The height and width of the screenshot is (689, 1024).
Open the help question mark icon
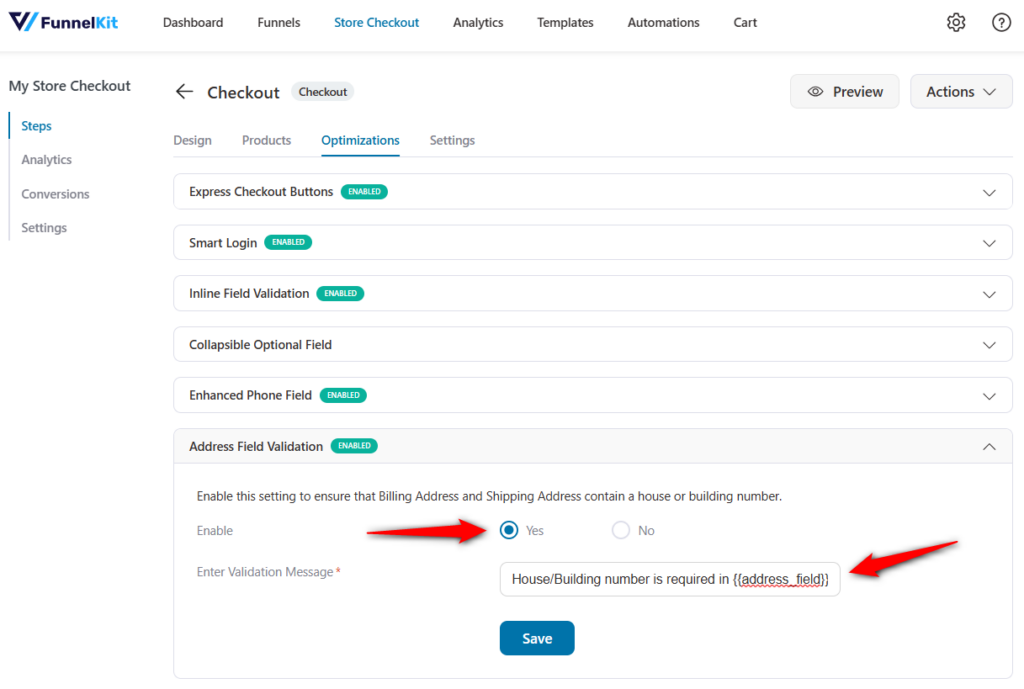pyautogui.click(x=1001, y=22)
